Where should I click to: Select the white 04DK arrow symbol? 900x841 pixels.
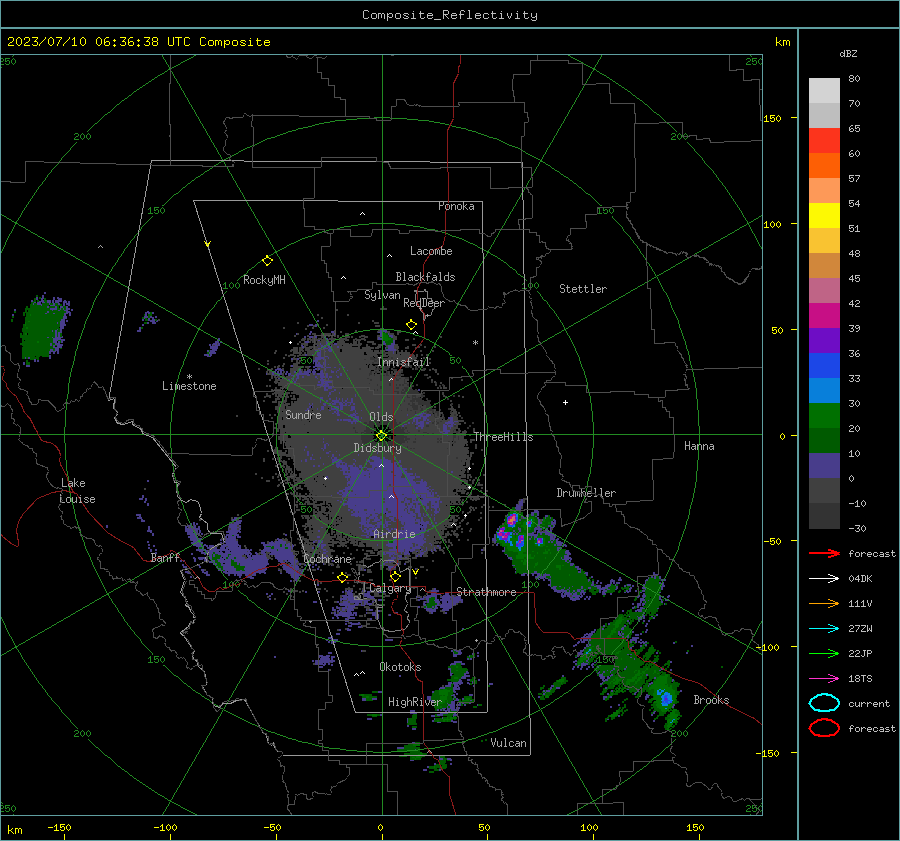click(824, 578)
